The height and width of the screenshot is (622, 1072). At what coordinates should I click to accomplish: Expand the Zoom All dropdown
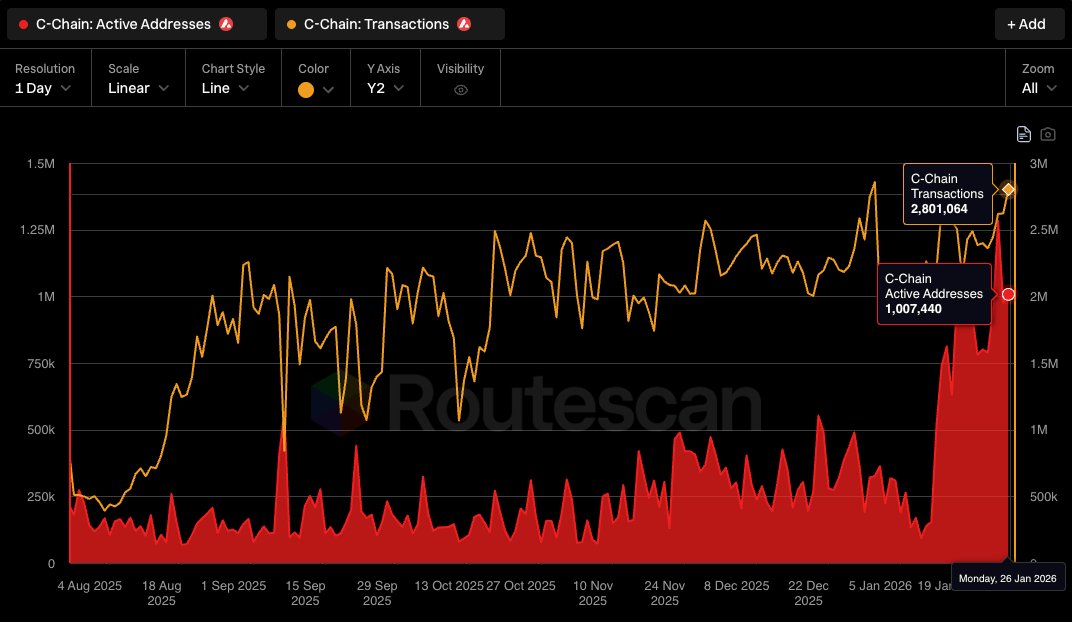pos(1037,89)
